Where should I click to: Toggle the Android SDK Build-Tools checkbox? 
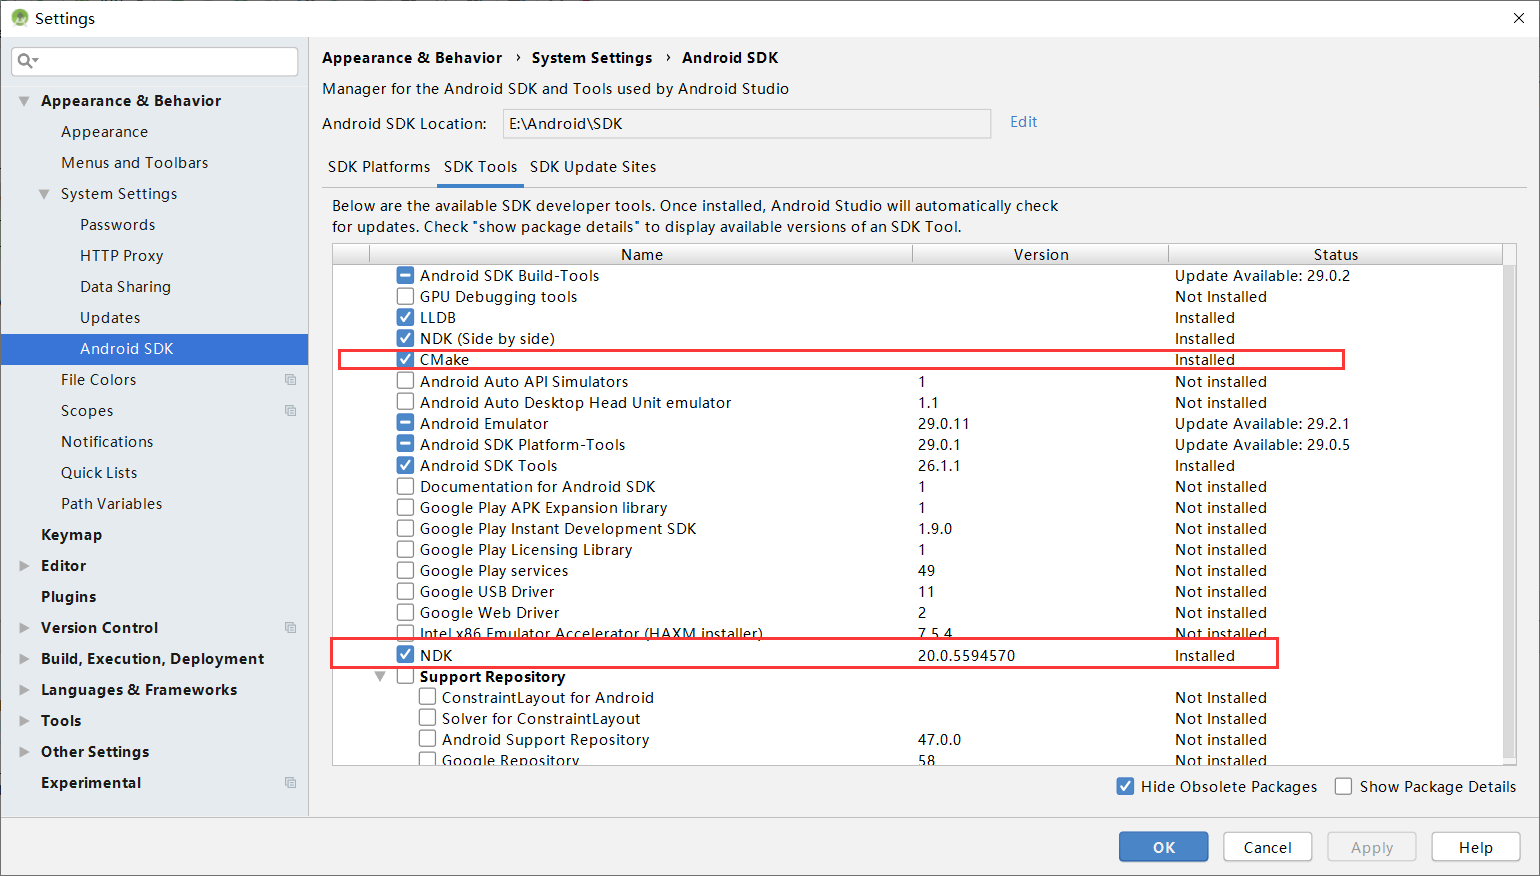[x=405, y=275]
